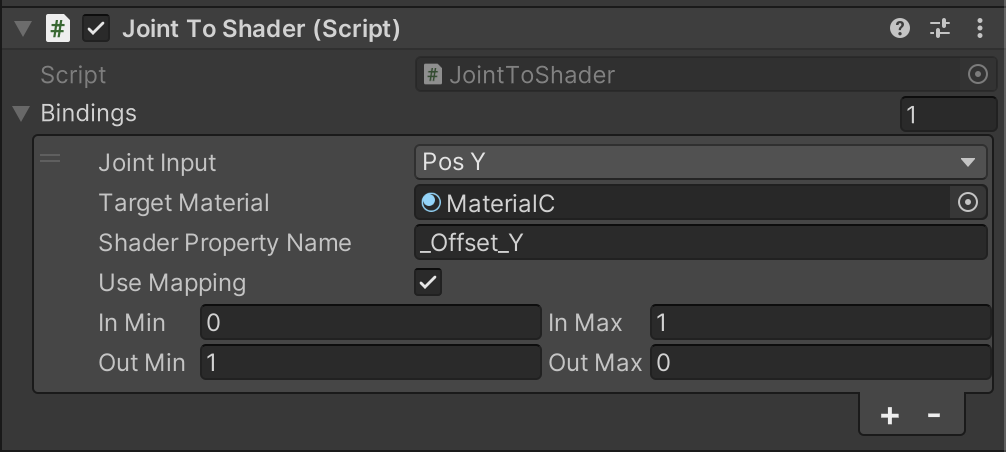Disable the Joint To Shader component checkbox

pyautogui.click(x=96, y=29)
